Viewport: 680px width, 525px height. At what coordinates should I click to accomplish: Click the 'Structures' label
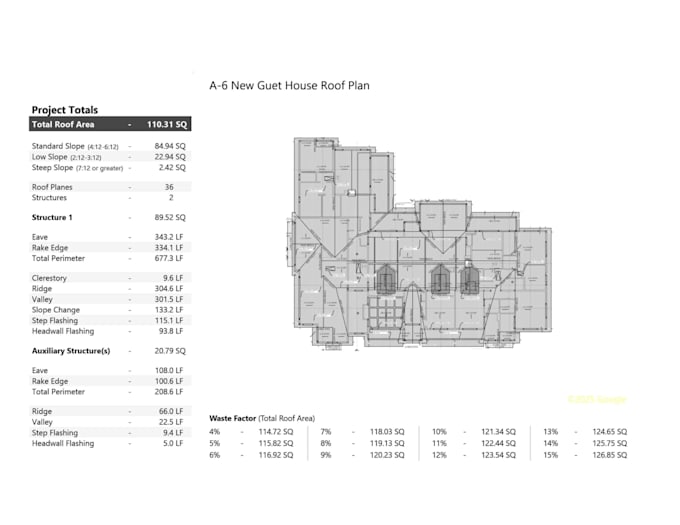pos(49,198)
